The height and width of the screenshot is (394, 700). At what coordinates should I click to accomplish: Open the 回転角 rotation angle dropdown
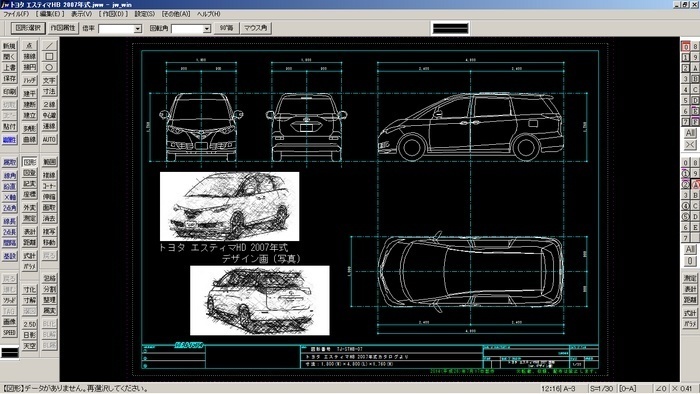[207, 29]
